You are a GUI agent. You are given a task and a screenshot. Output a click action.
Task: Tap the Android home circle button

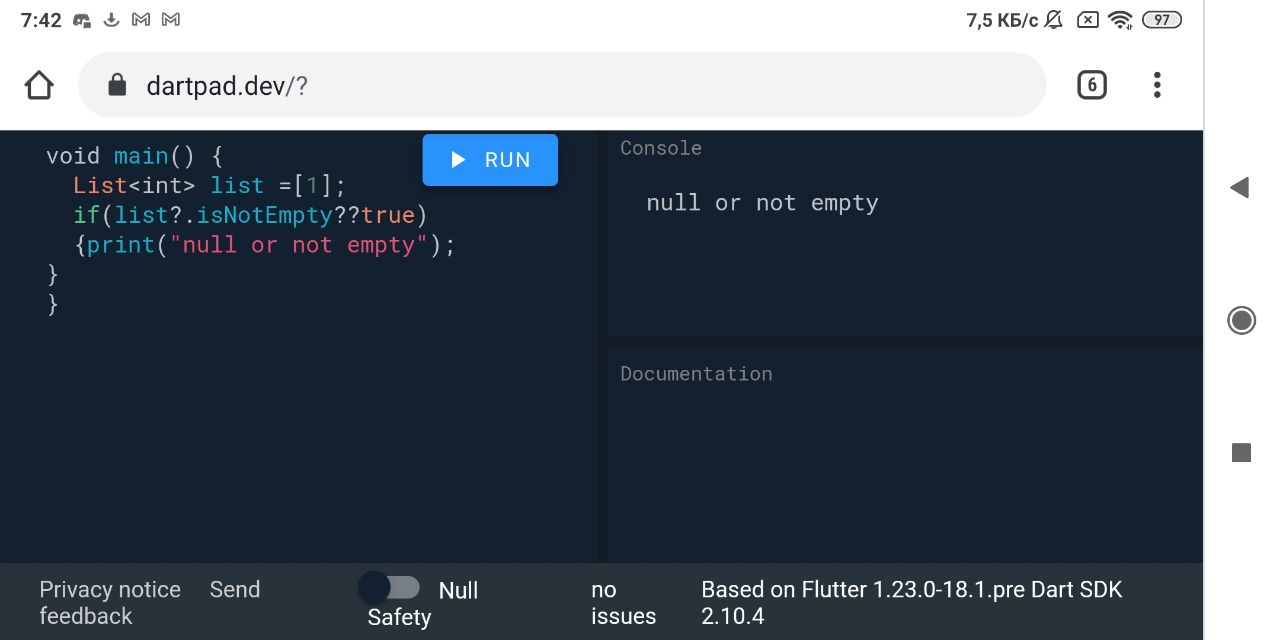1241,320
